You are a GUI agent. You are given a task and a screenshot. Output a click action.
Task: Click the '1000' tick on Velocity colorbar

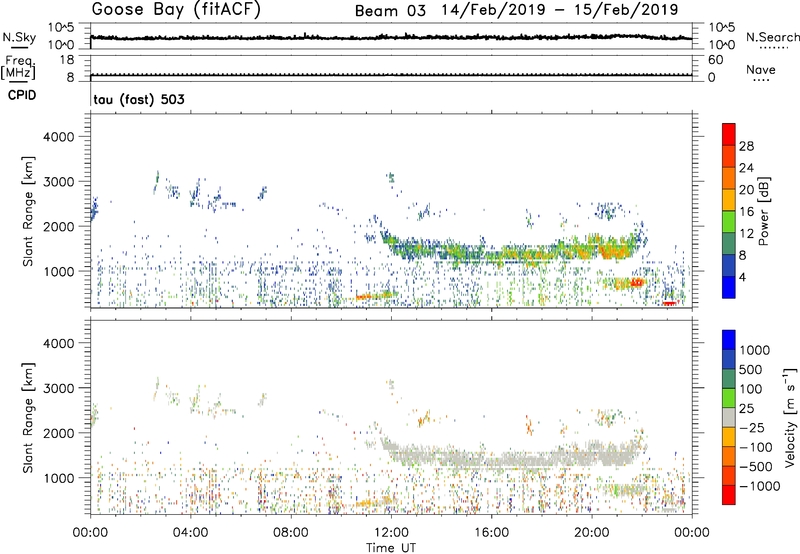tap(755, 350)
